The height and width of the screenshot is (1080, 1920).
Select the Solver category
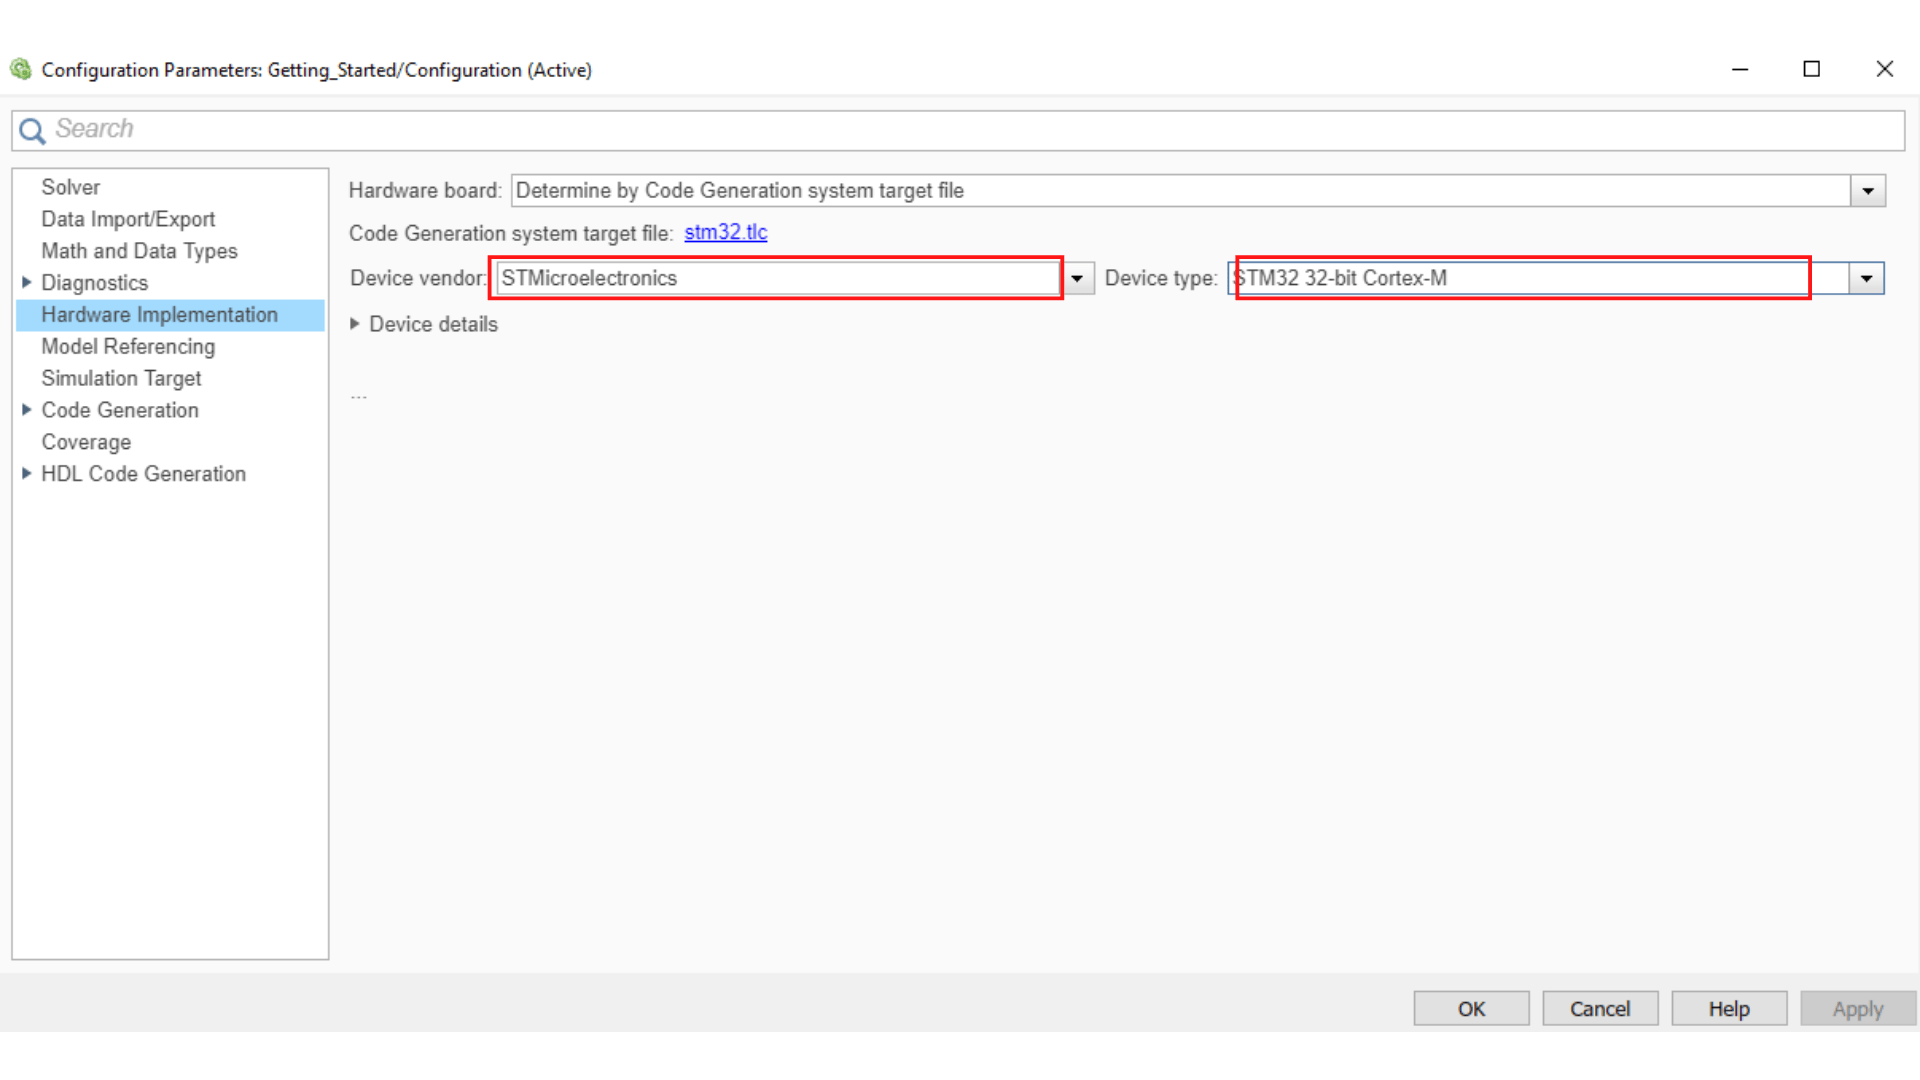tap(70, 187)
